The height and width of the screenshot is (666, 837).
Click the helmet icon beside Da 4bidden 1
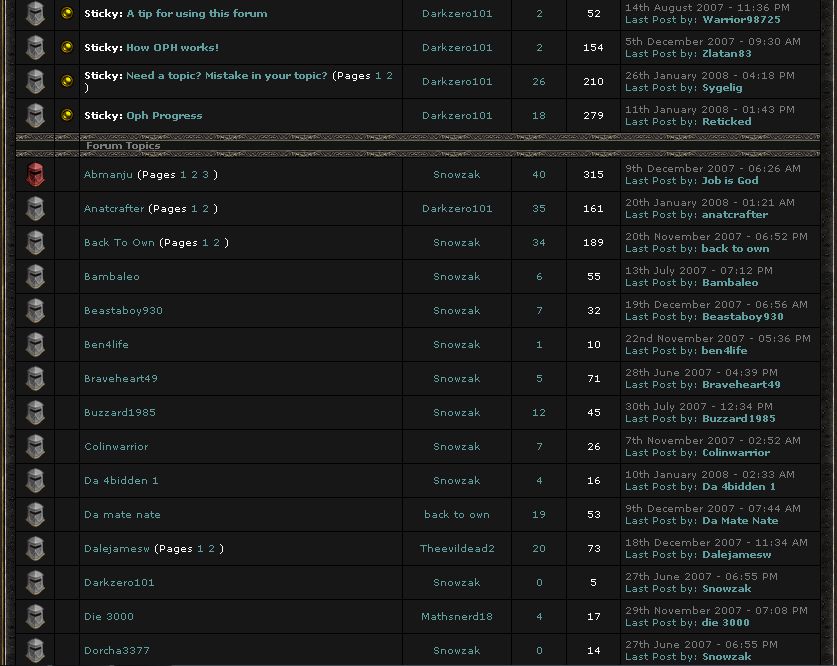(x=35, y=480)
